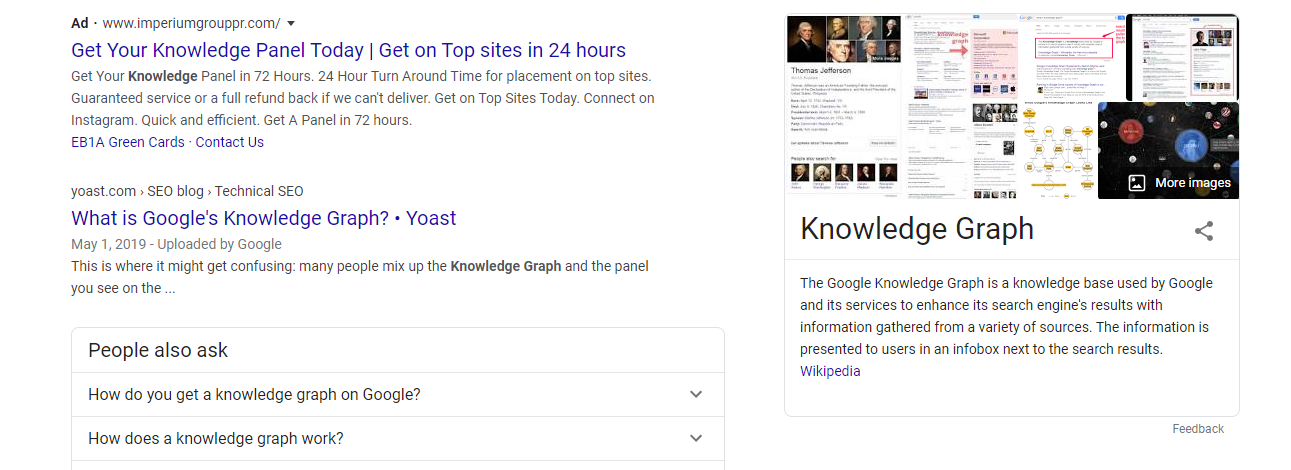This screenshot has height=470, width=1291.
Task: Open the dark-bordered search results screenshot thumbnail
Action: (1182, 57)
